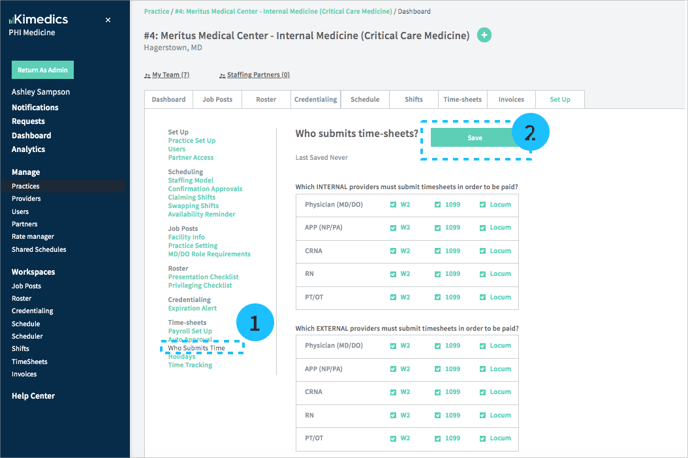Click Return As Admin button
Image resolution: width=688 pixels, height=458 pixels.
tap(42, 70)
